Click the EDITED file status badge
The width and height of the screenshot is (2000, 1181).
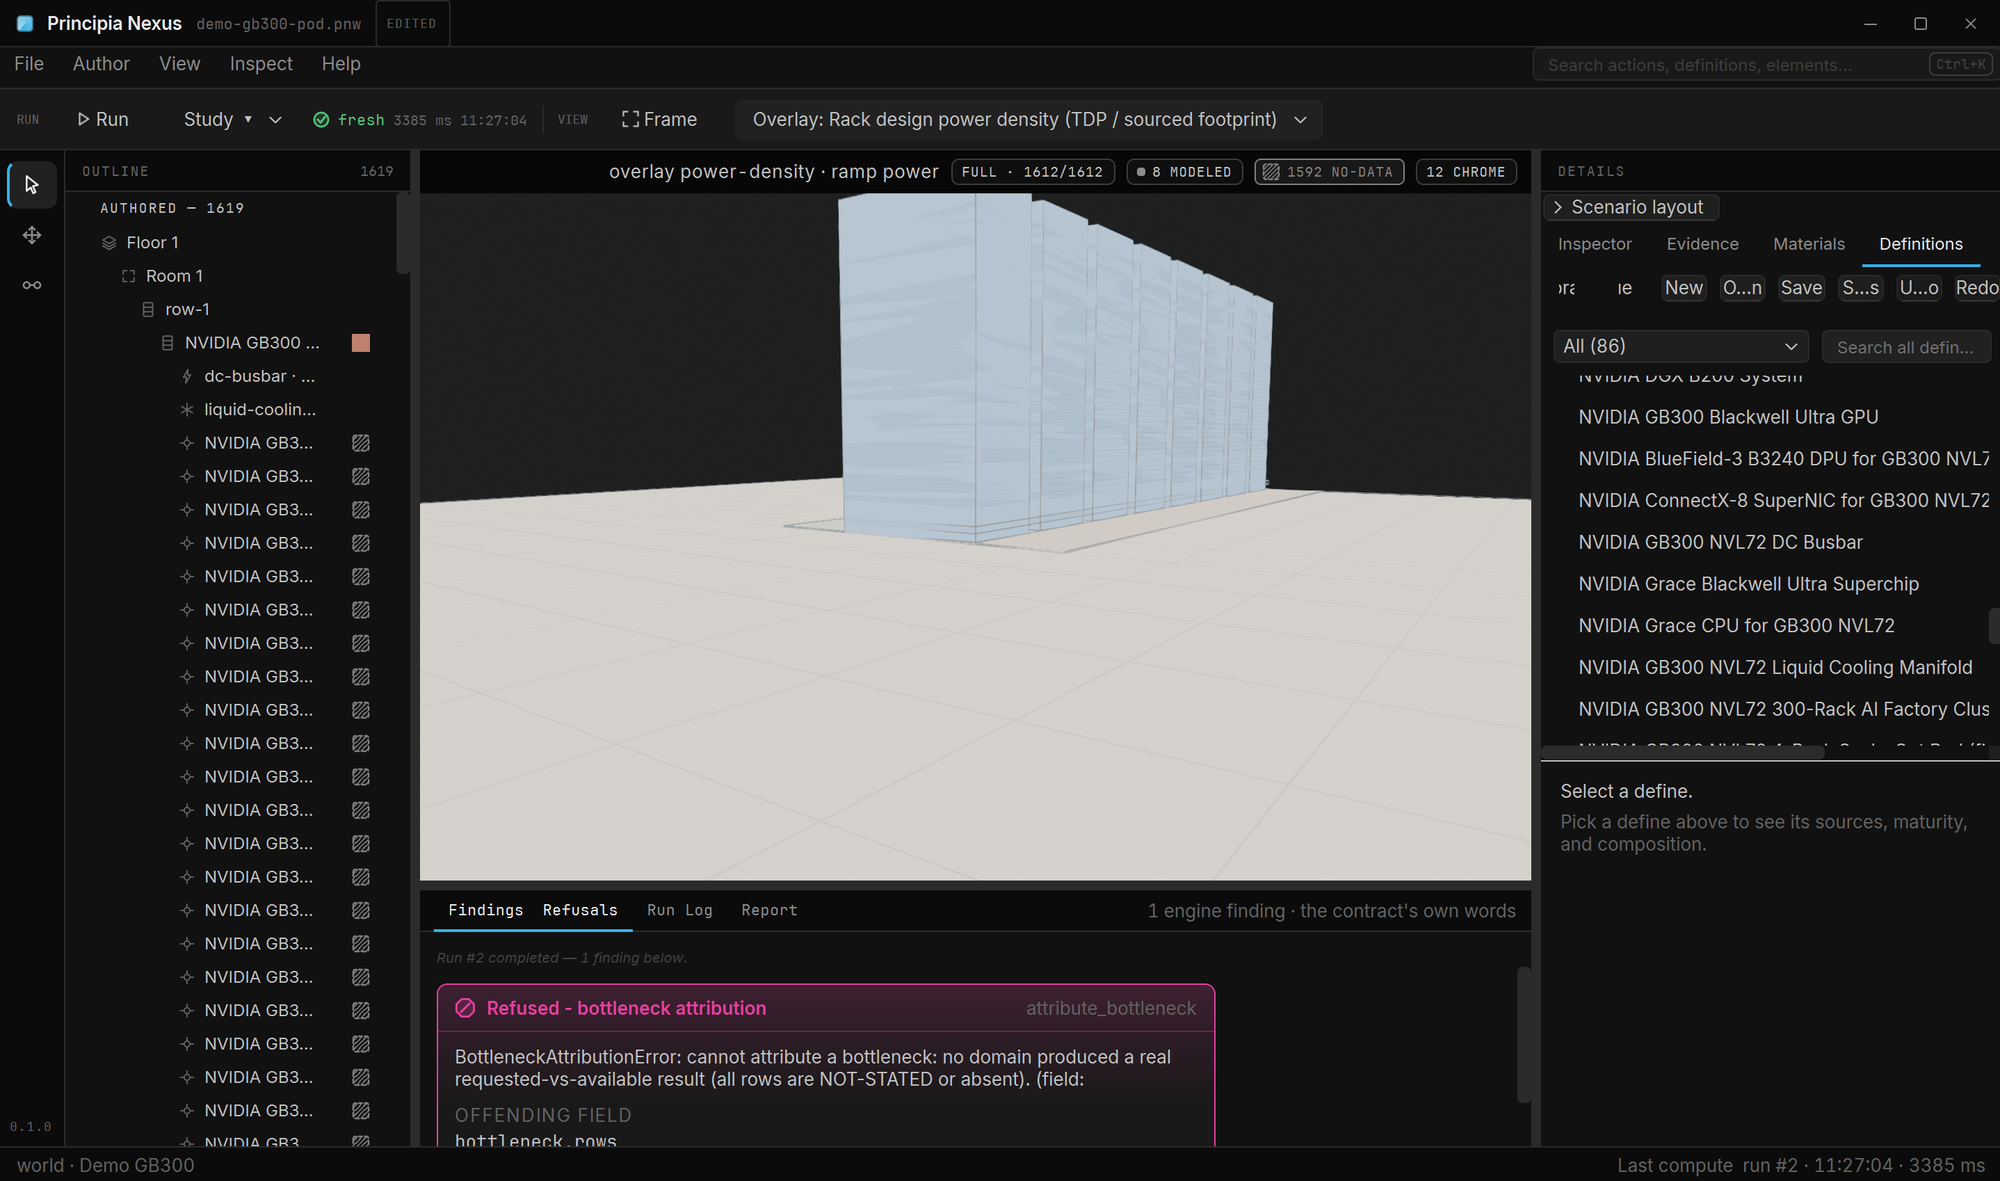pos(412,23)
